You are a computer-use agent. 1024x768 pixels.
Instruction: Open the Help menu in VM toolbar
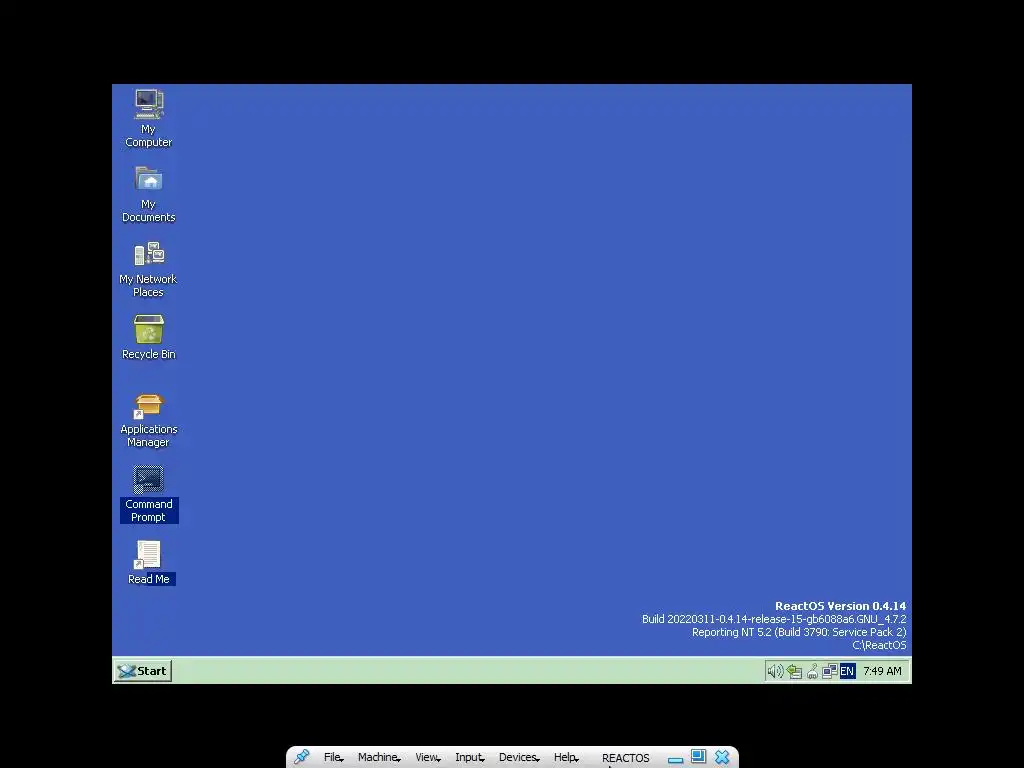(566, 758)
